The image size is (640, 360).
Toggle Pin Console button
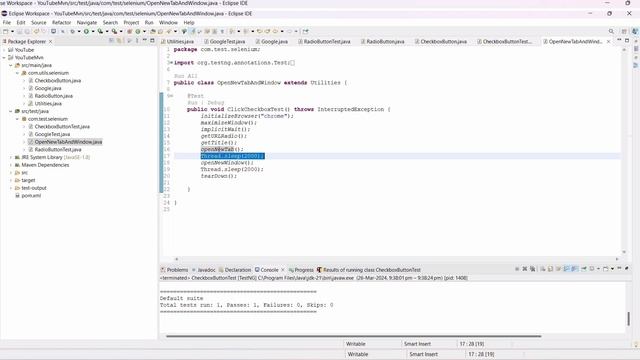[584, 269]
